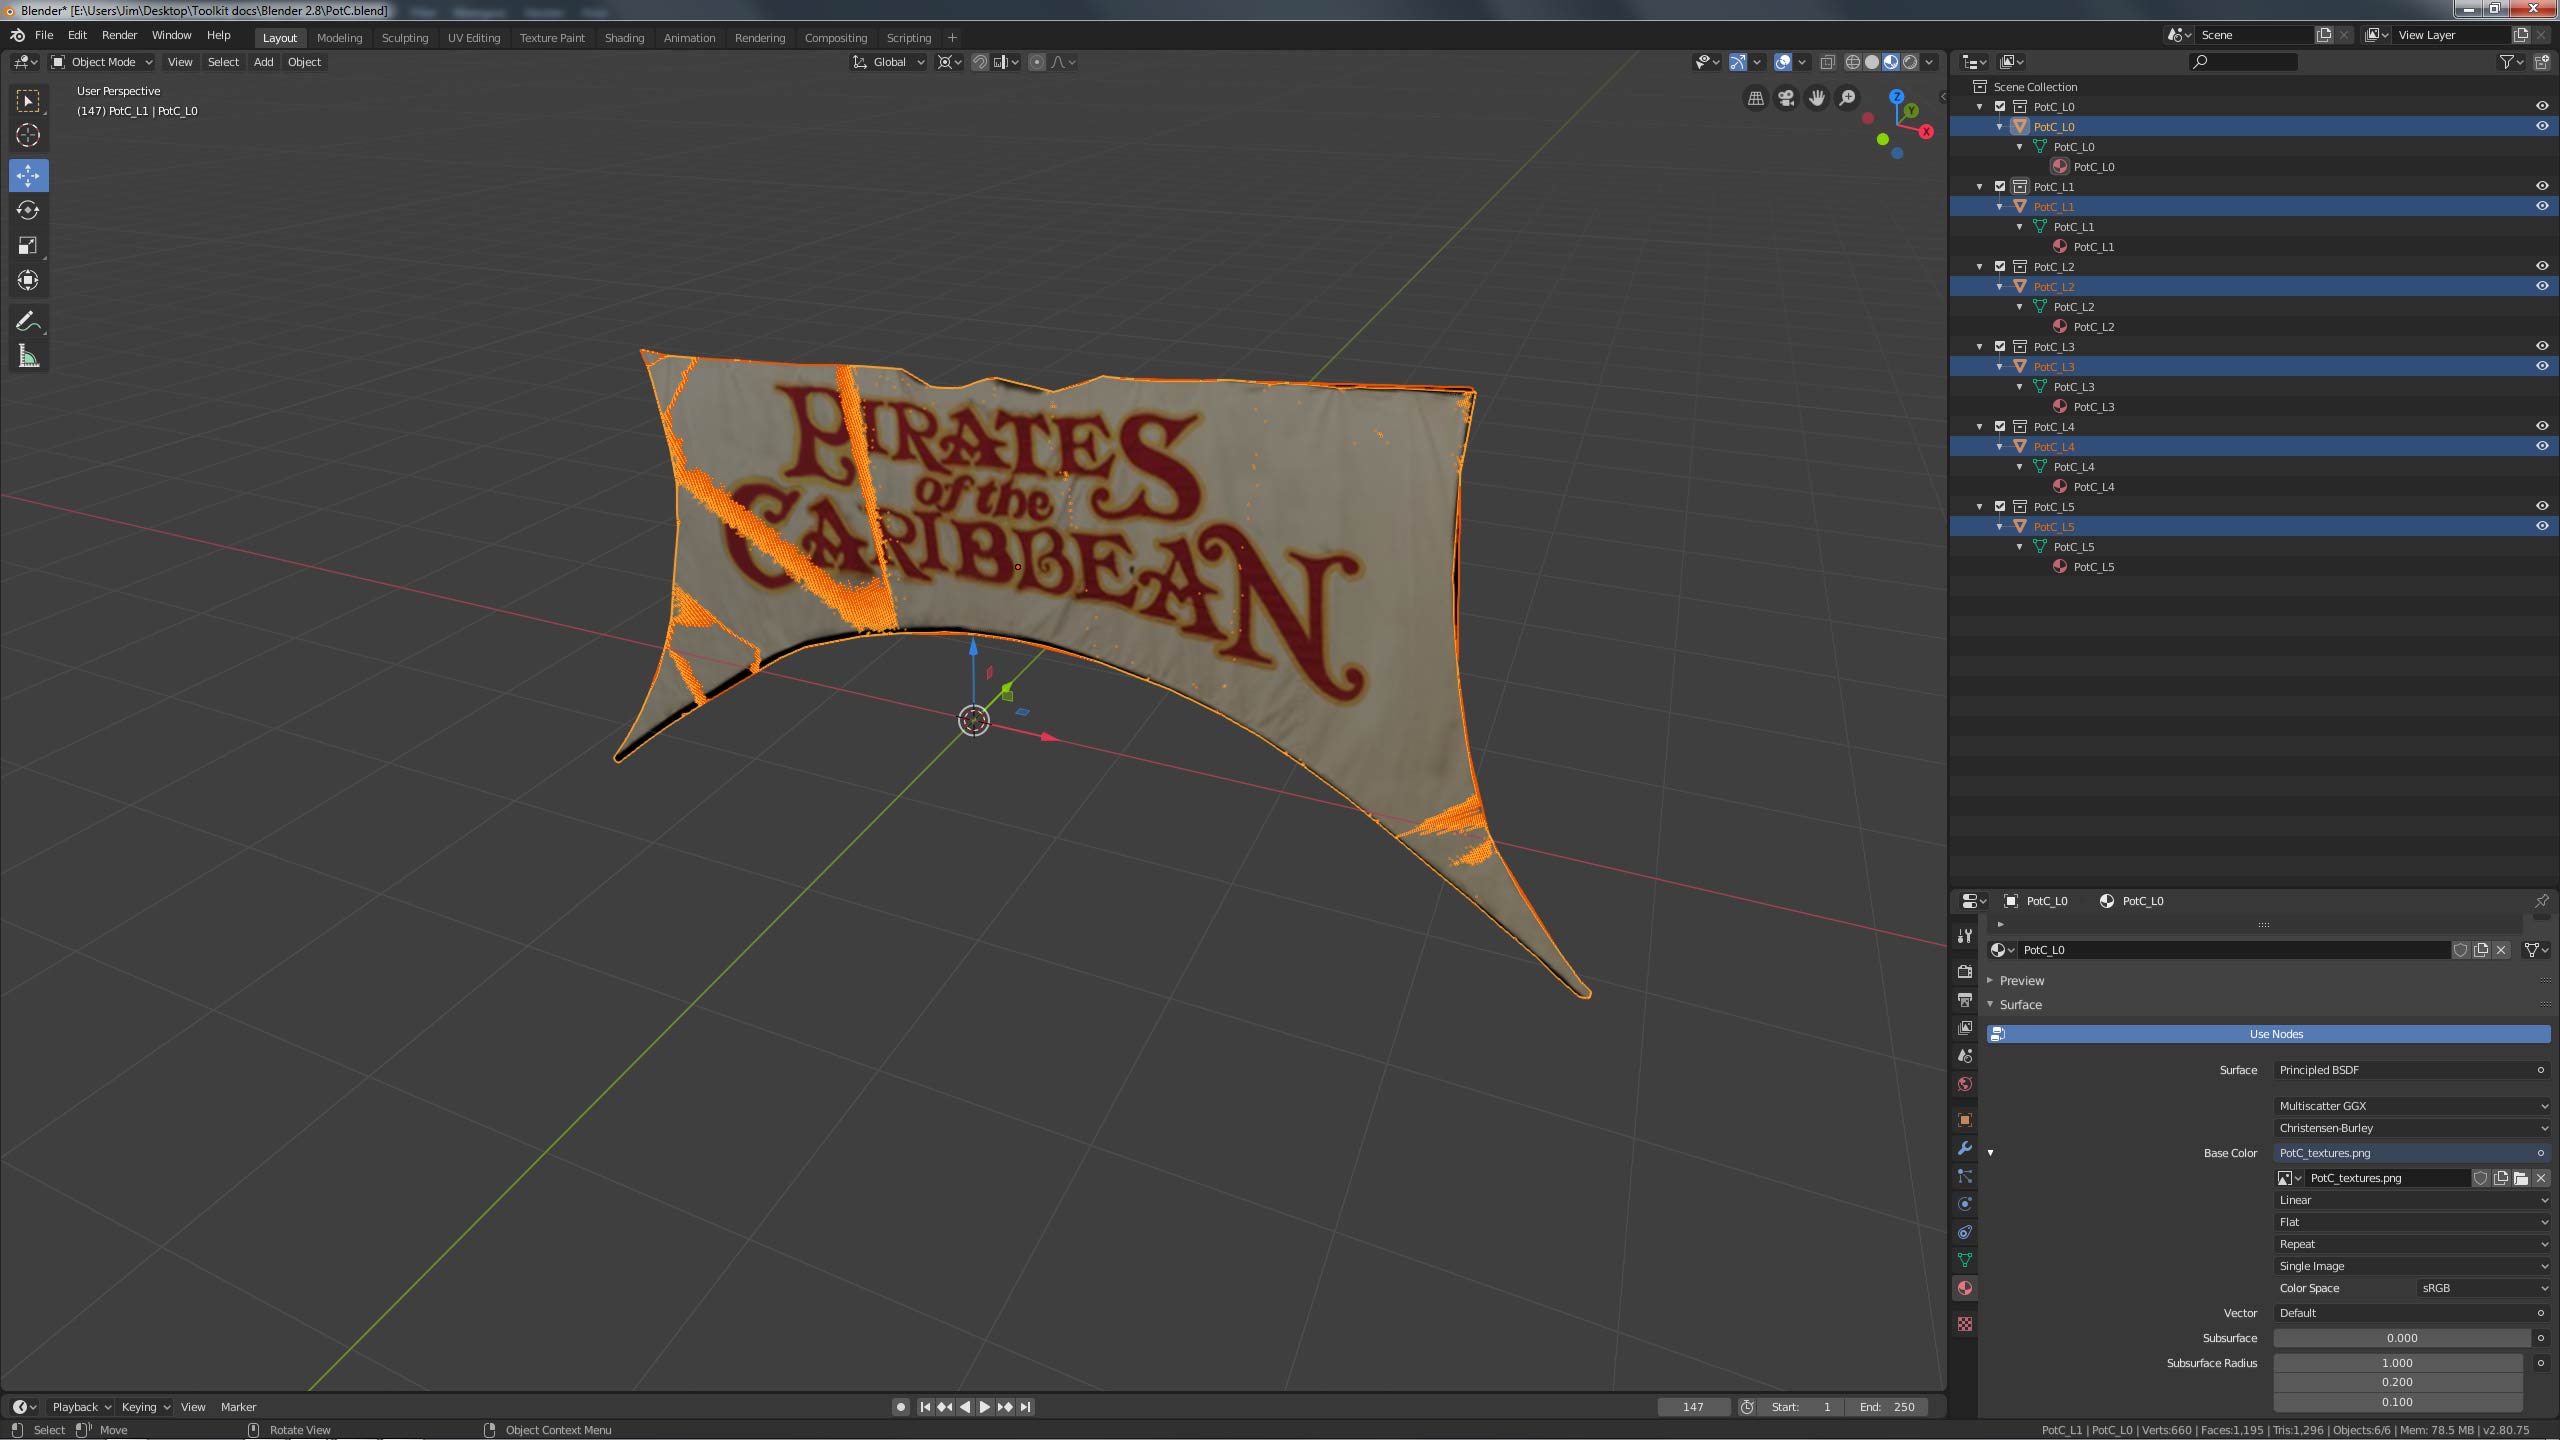Hide the PotC_L3 object with eye icon
This screenshot has height=1440, width=2560.
pos(2541,366)
